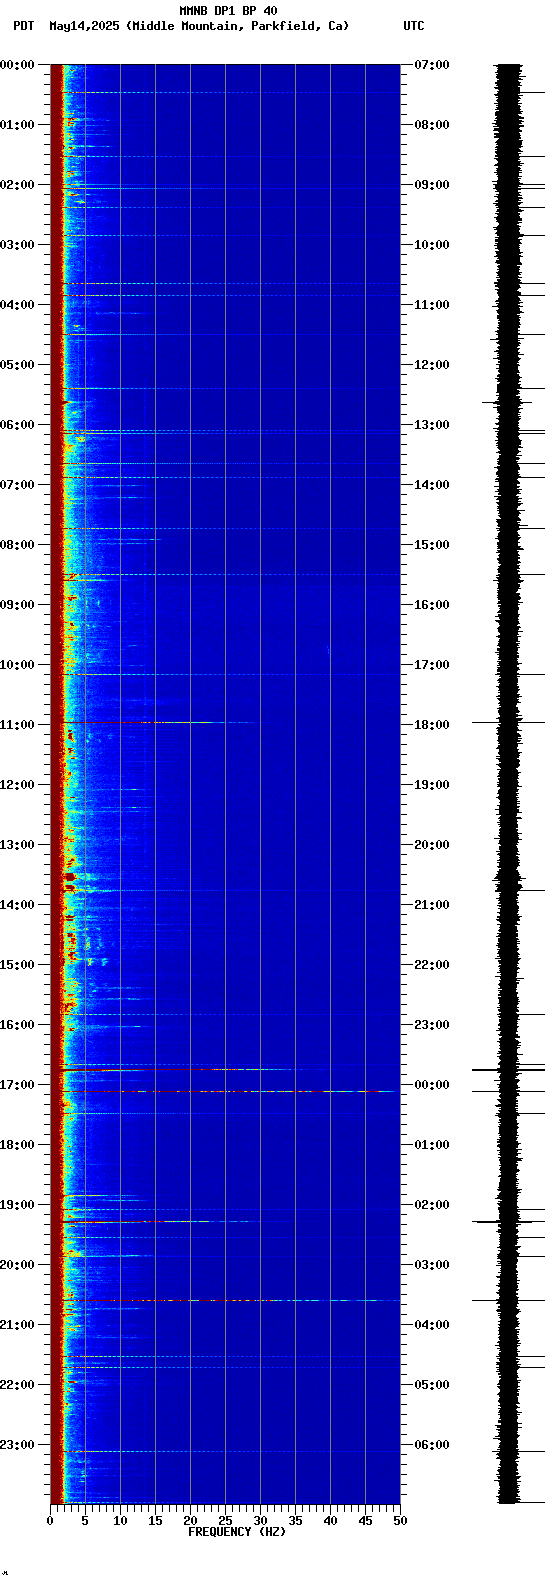Click the 35 Hz frequency axis tick label

295,1521
